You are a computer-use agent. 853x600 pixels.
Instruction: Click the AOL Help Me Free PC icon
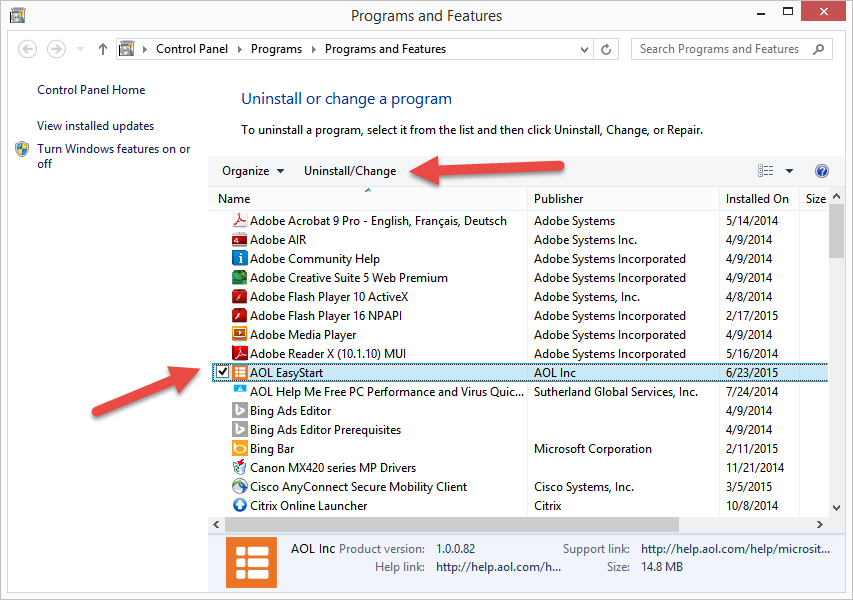[239, 389]
